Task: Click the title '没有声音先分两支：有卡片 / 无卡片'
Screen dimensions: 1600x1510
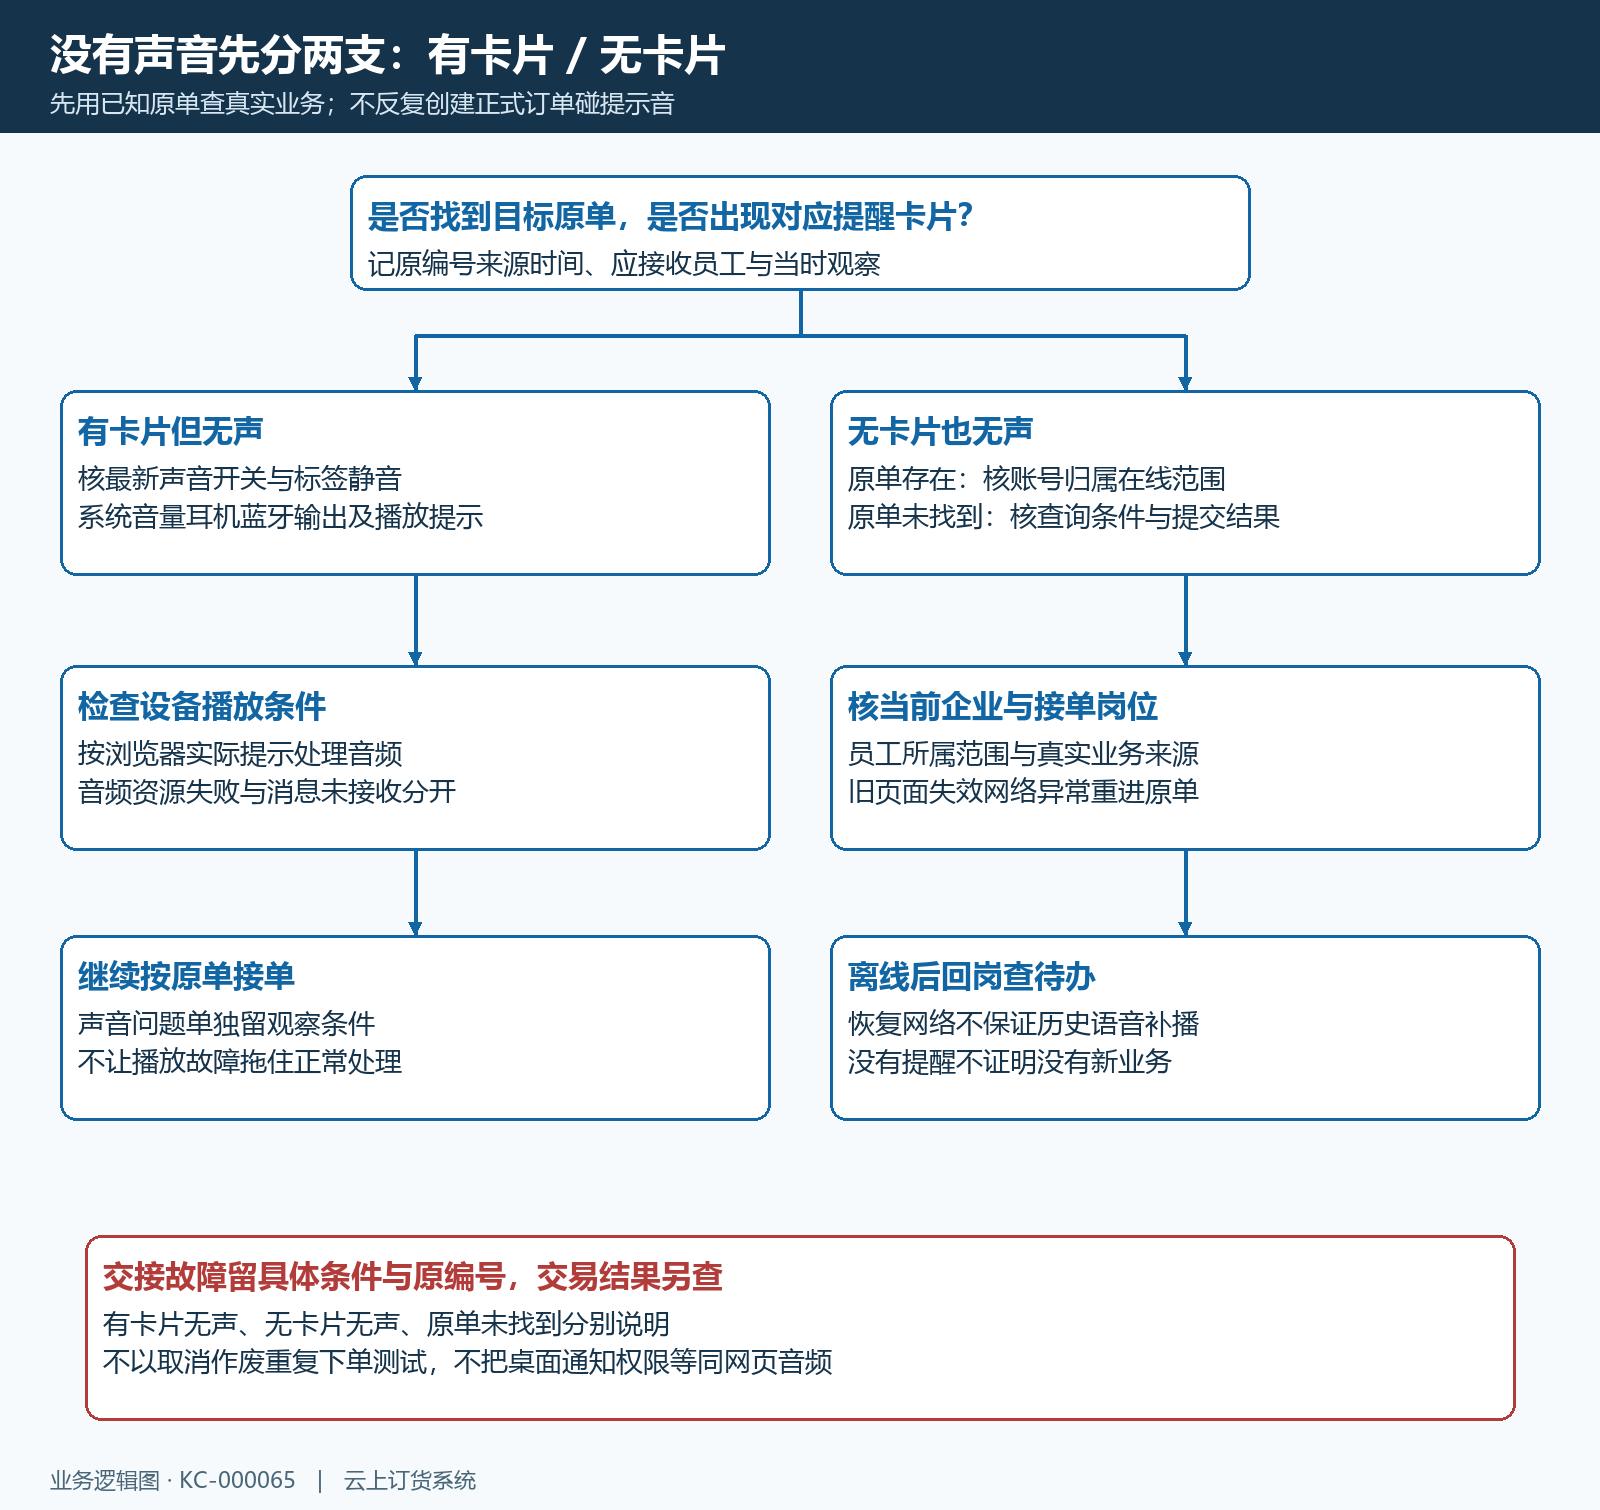Action: click(x=388, y=55)
